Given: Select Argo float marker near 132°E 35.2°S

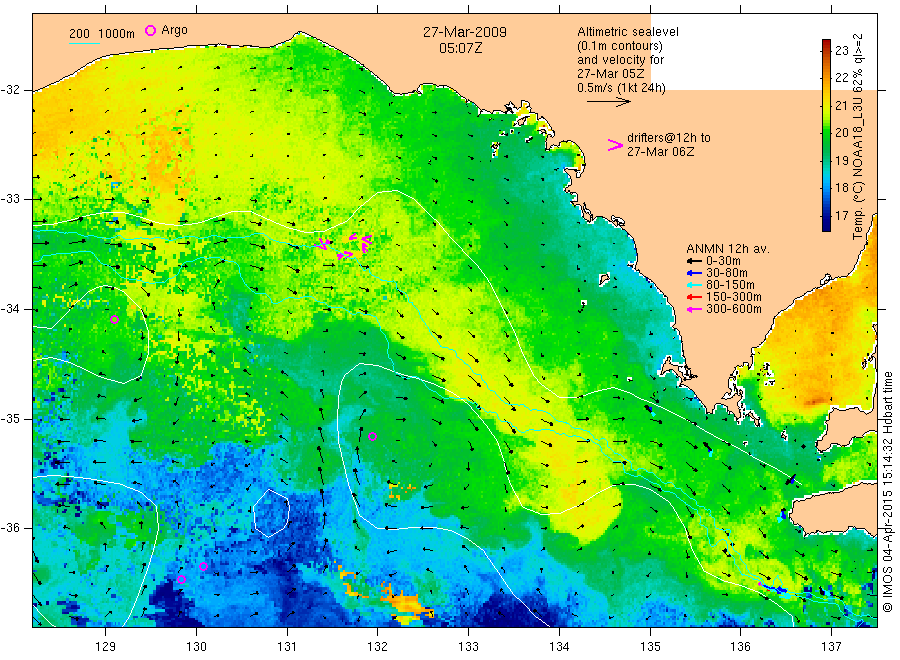Looking at the screenshot, I should (x=372, y=437).
